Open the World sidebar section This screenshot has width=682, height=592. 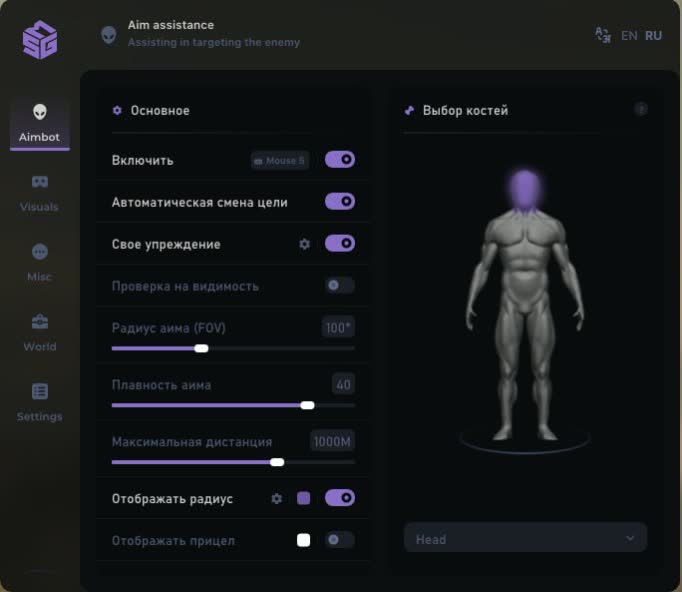39,332
